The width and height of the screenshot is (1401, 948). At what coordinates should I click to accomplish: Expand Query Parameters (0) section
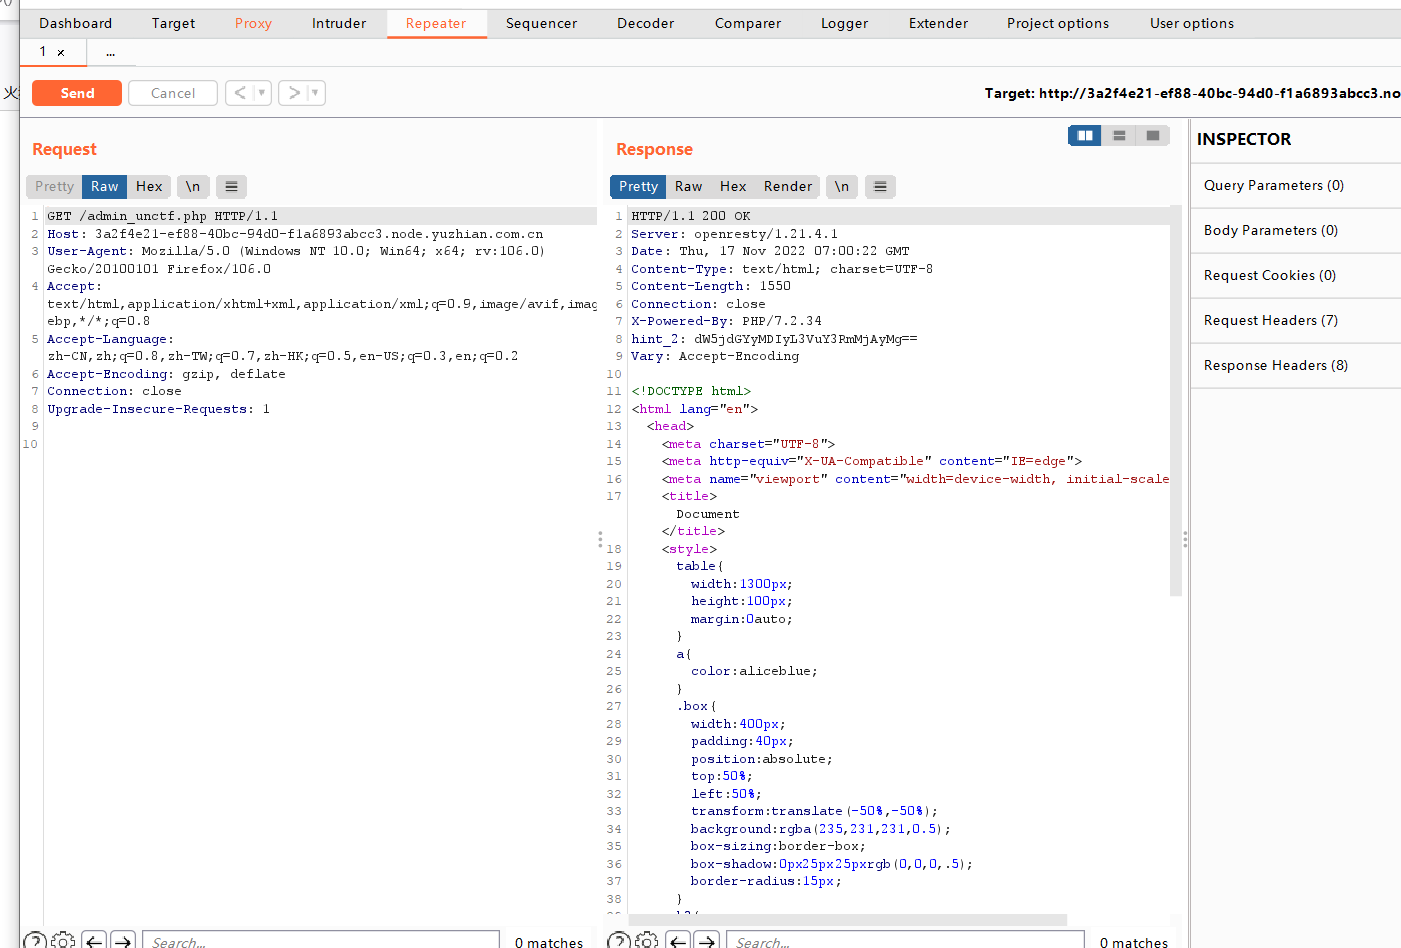(x=1296, y=185)
